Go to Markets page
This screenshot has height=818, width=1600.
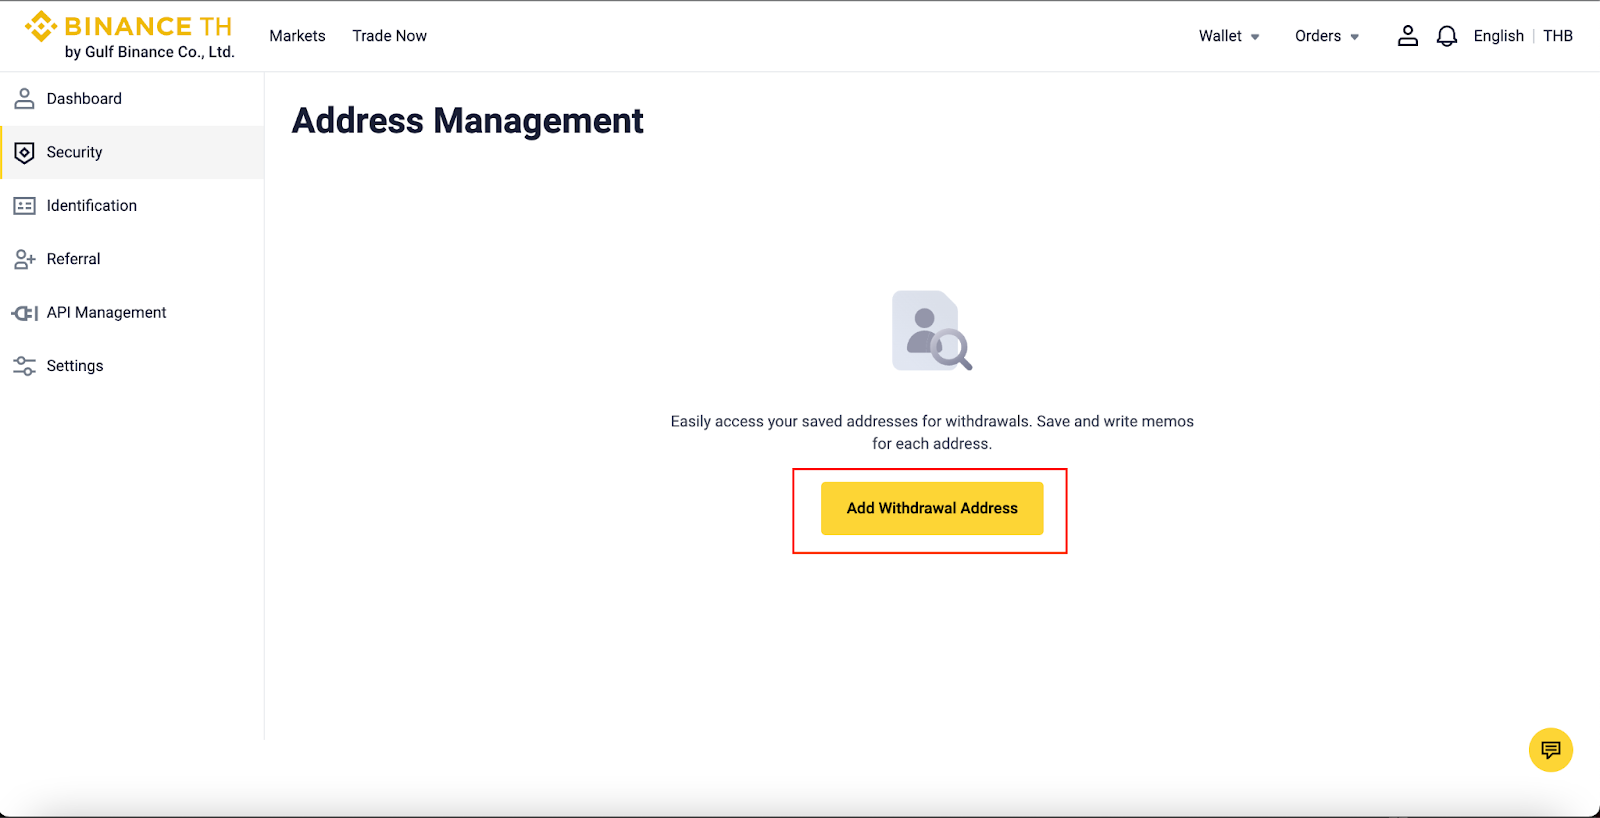coord(297,36)
